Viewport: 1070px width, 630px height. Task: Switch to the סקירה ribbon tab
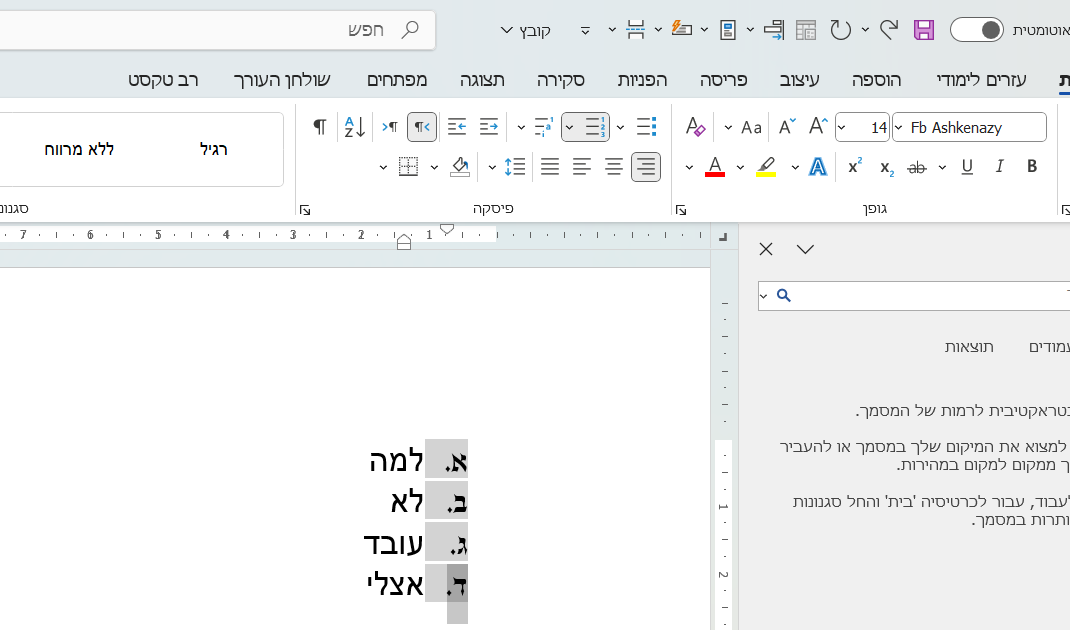point(561,80)
